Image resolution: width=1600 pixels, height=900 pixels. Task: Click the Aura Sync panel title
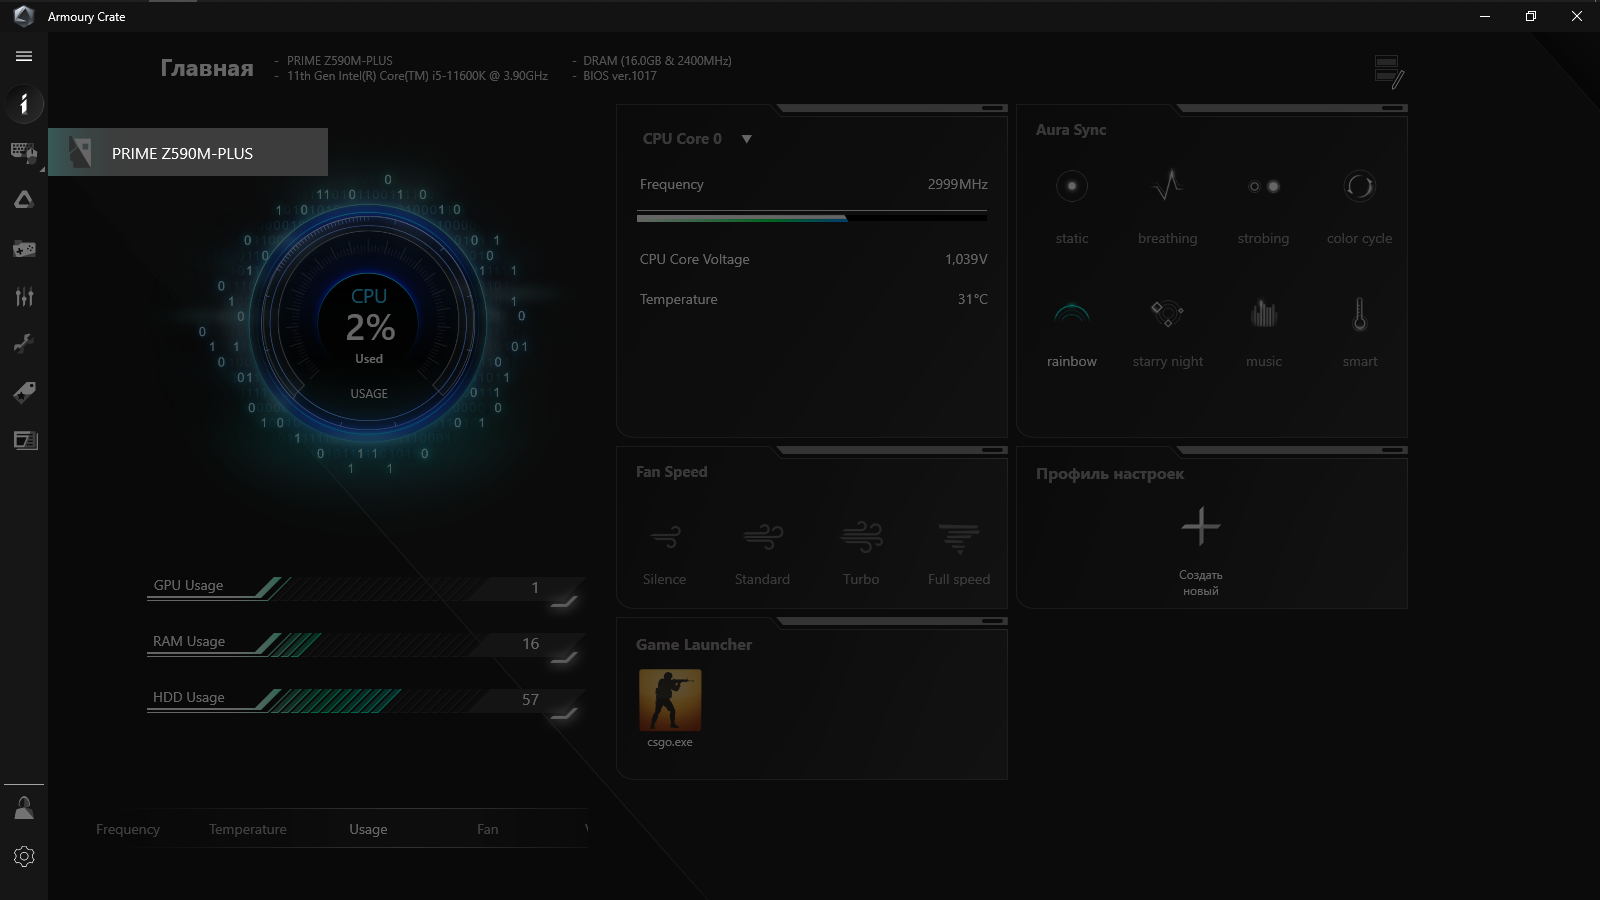[1071, 130]
